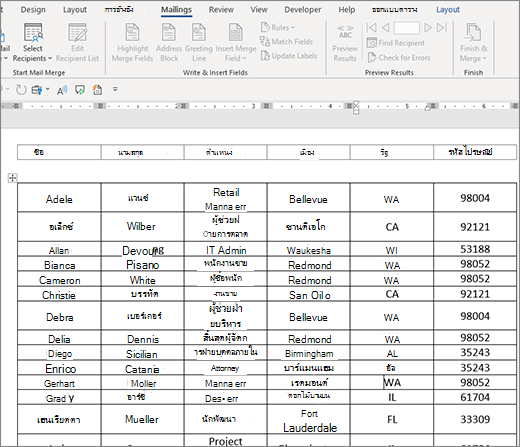Switch to the Review tab
Viewport: 520px width, 447px height.
pyautogui.click(x=221, y=10)
